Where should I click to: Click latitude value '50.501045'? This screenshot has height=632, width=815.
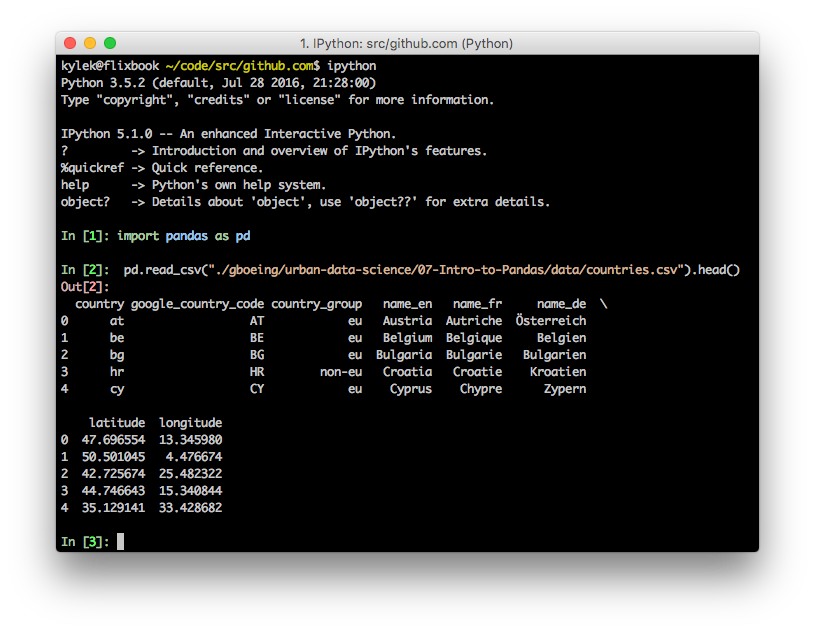113,457
